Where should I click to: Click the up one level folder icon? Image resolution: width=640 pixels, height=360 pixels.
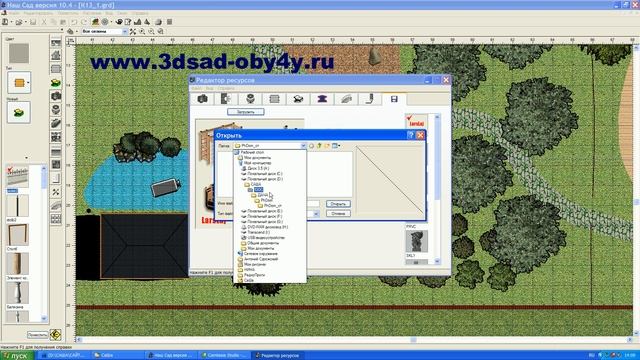(320, 146)
